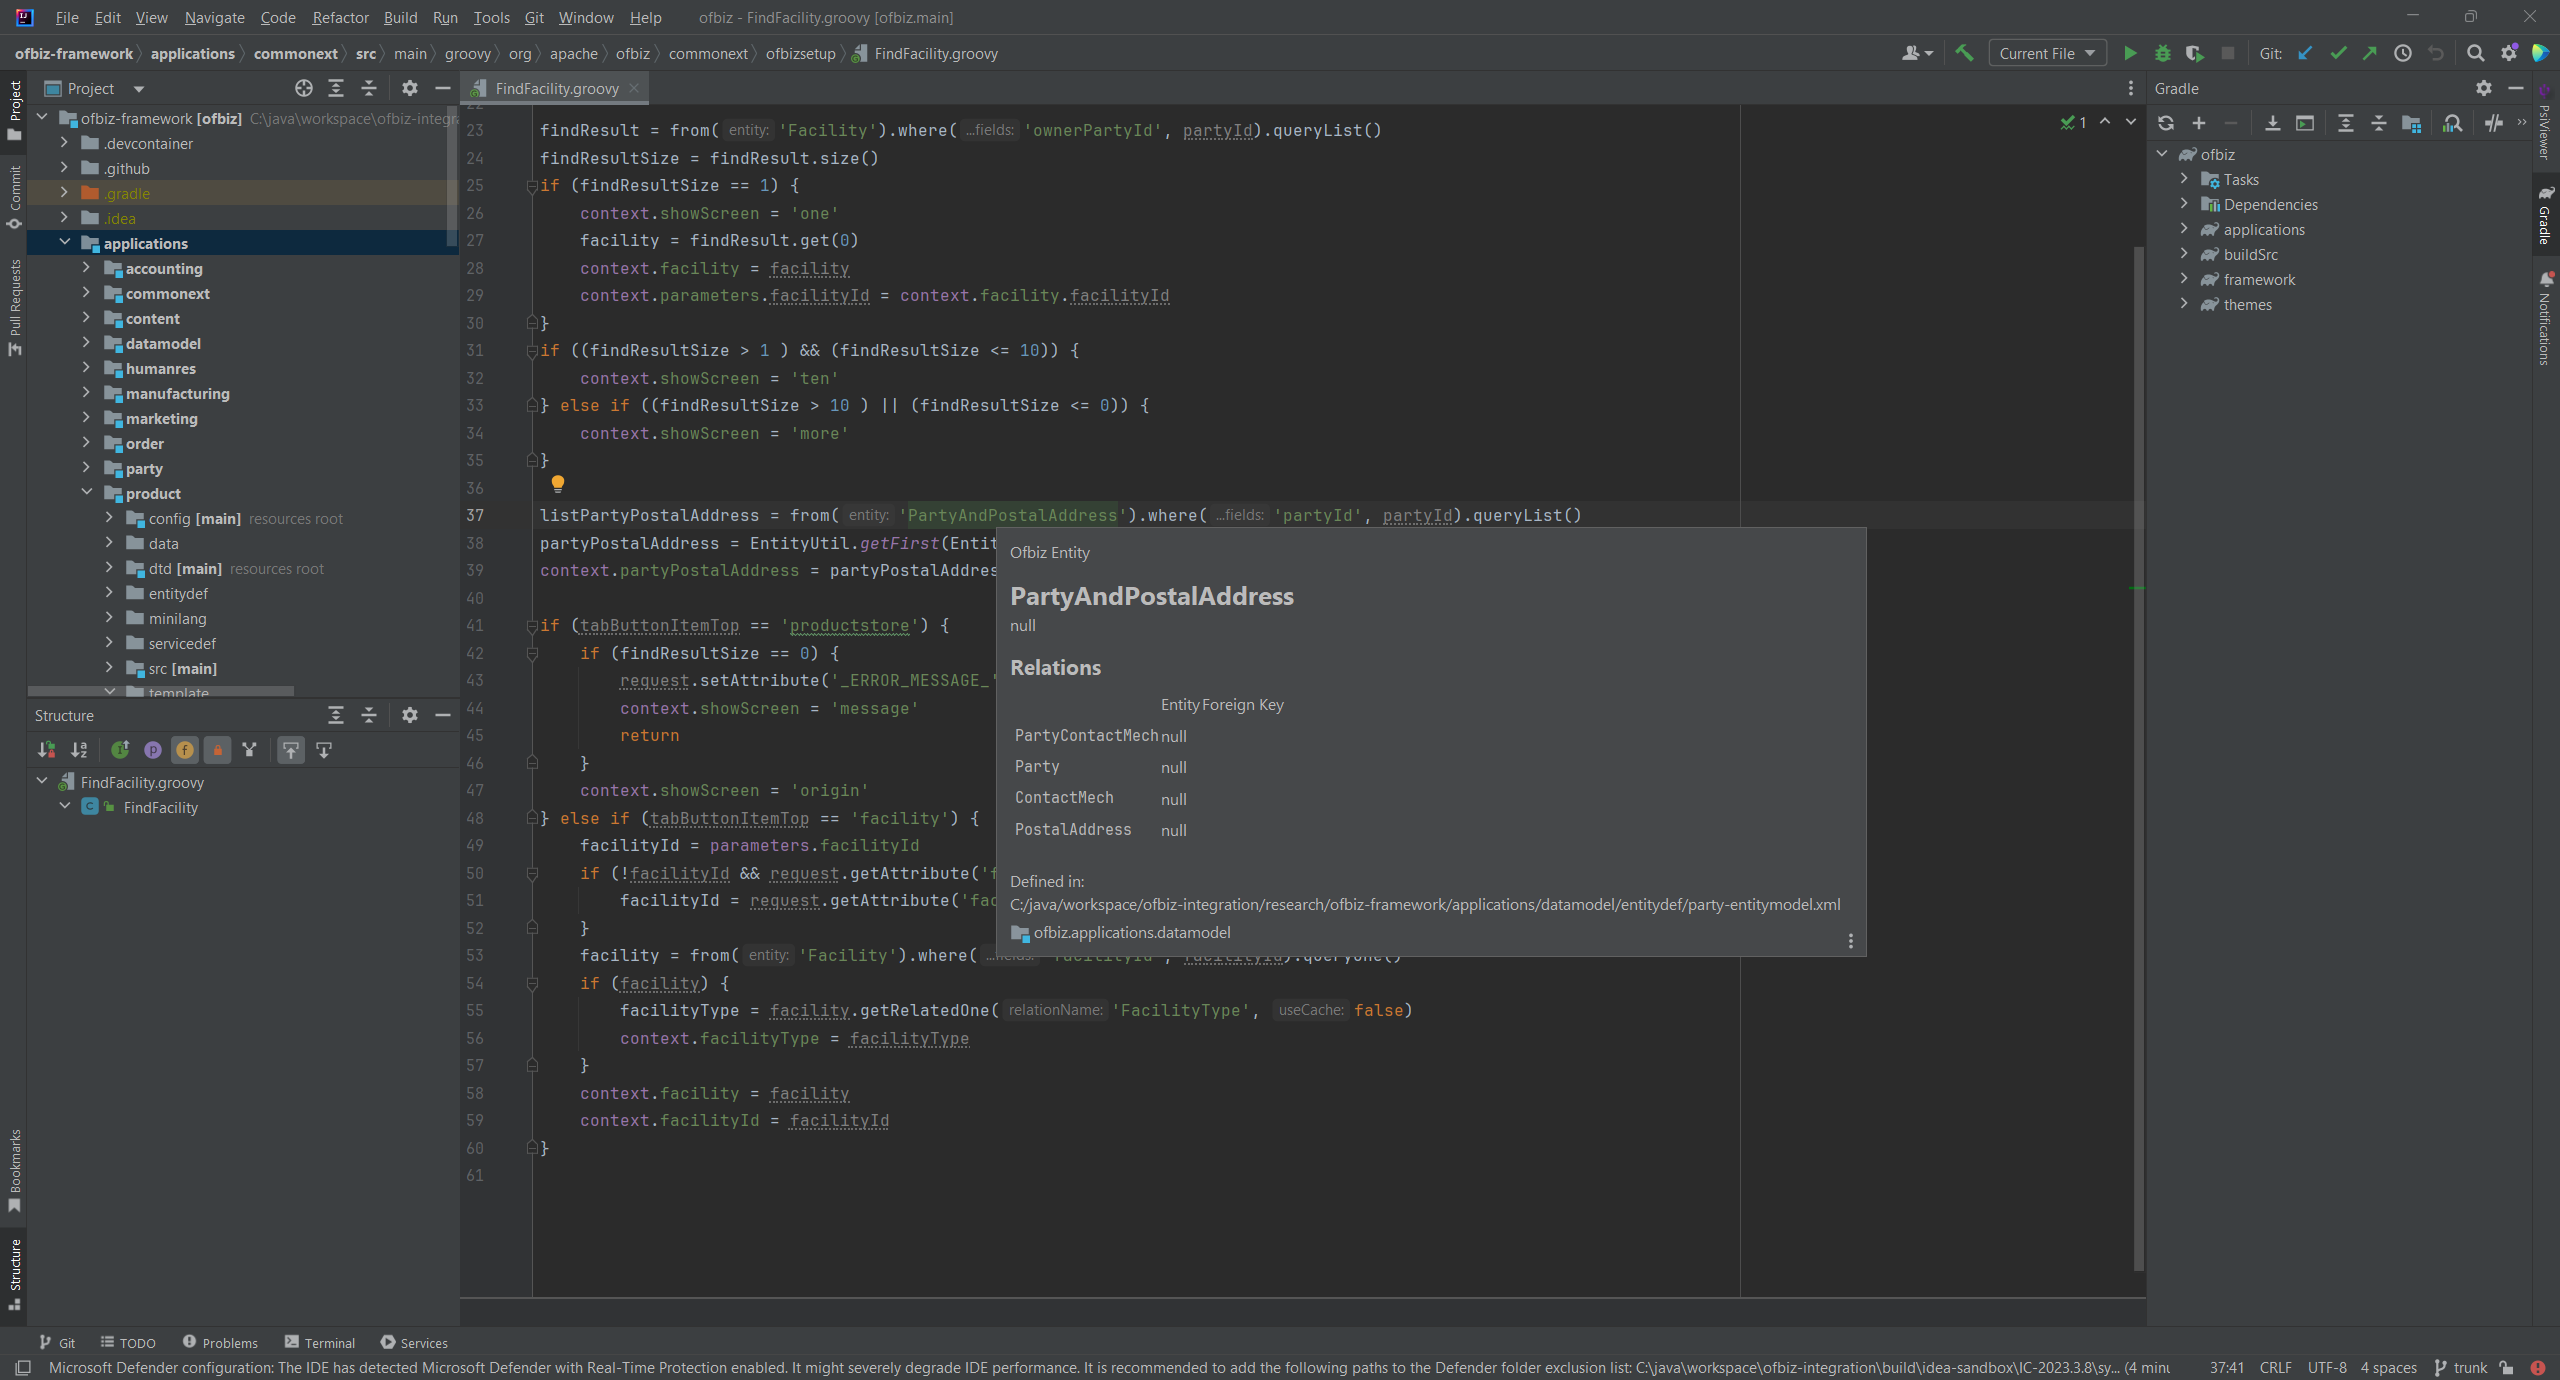Viewport: 2560px width, 1380px height.
Task: Open Services tool window
Action: pyautogui.click(x=414, y=1343)
